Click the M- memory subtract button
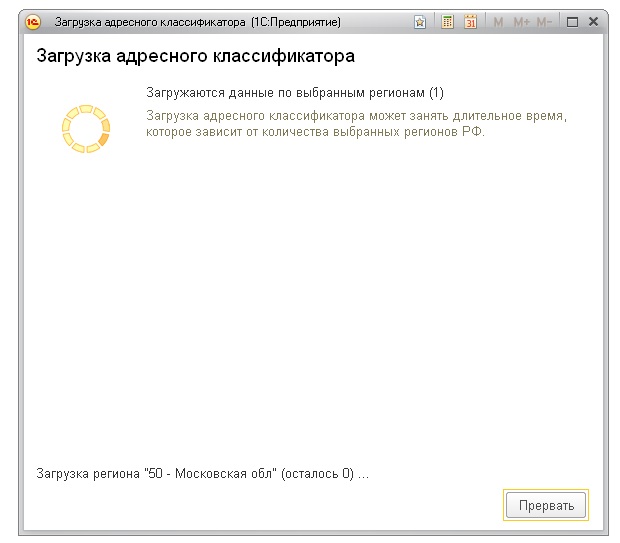620x543 pixels. click(x=544, y=22)
